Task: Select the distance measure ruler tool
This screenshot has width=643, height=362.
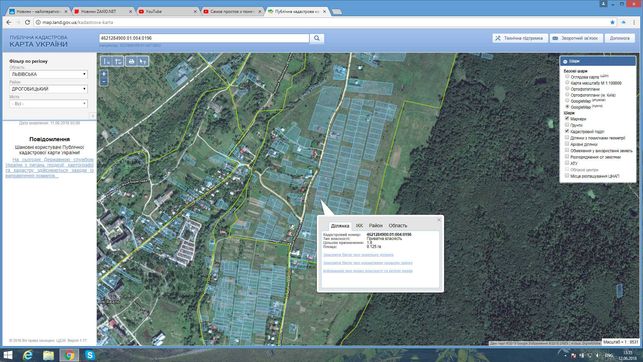Action: coord(107,61)
